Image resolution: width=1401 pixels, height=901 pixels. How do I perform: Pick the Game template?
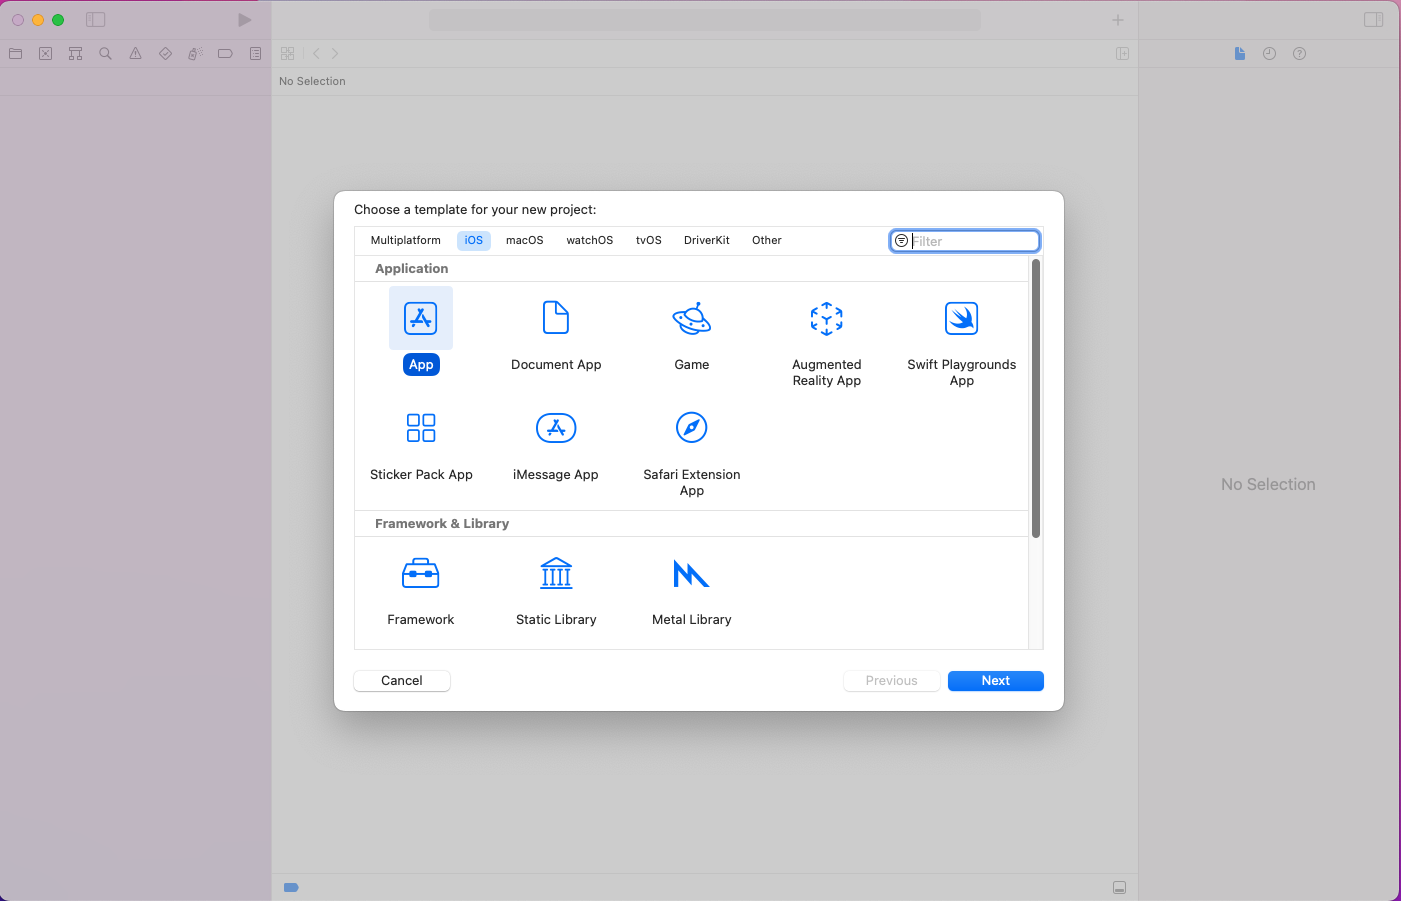pyautogui.click(x=692, y=318)
